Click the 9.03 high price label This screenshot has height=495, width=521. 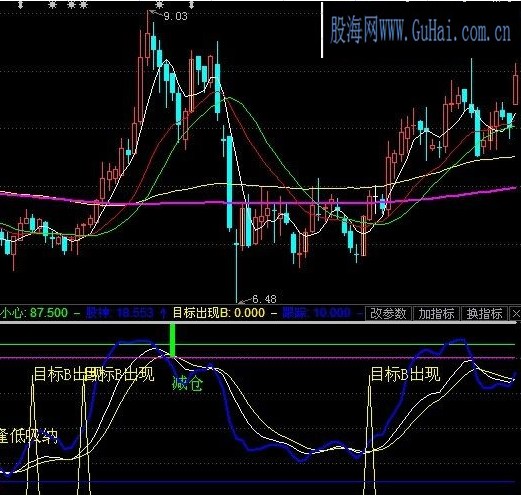click(176, 16)
